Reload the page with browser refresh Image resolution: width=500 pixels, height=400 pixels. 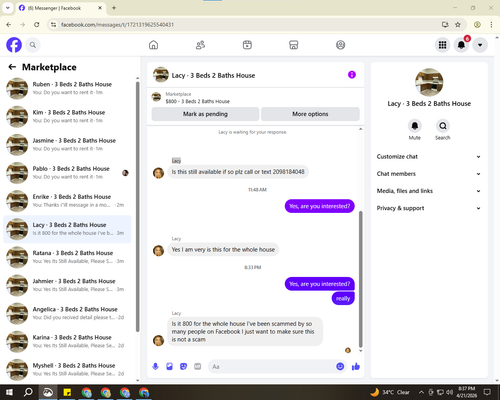click(x=37, y=25)
